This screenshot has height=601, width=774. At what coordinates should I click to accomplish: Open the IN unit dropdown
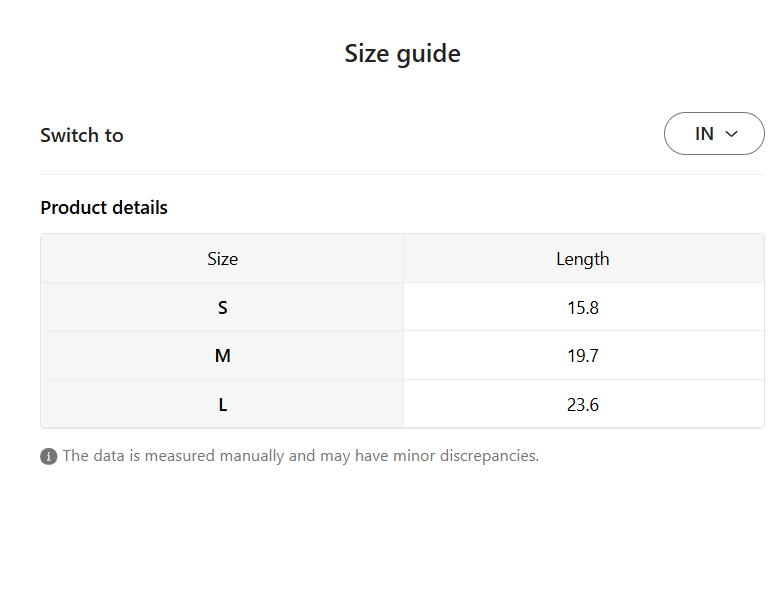click(x=714, y=134)
